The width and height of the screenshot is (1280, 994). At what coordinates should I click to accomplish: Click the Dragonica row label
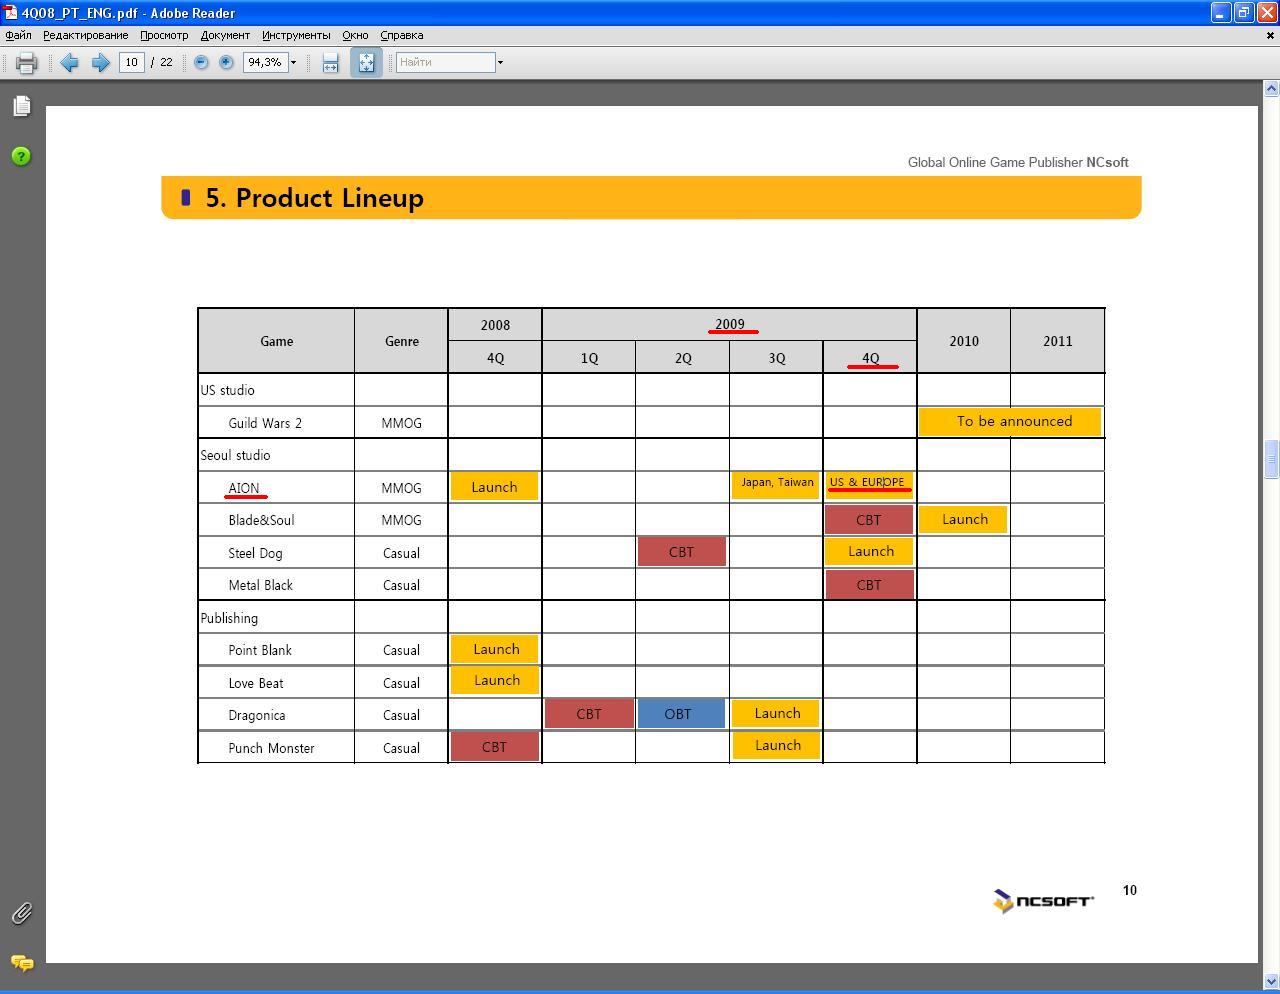[257, 715]
